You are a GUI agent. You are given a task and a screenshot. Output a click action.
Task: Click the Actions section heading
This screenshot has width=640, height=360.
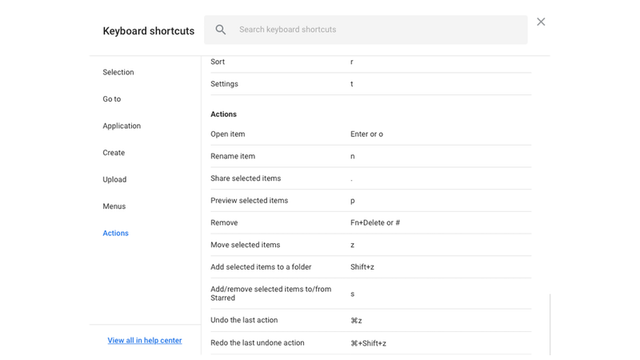pyautogui.click(x=223, y=114)
